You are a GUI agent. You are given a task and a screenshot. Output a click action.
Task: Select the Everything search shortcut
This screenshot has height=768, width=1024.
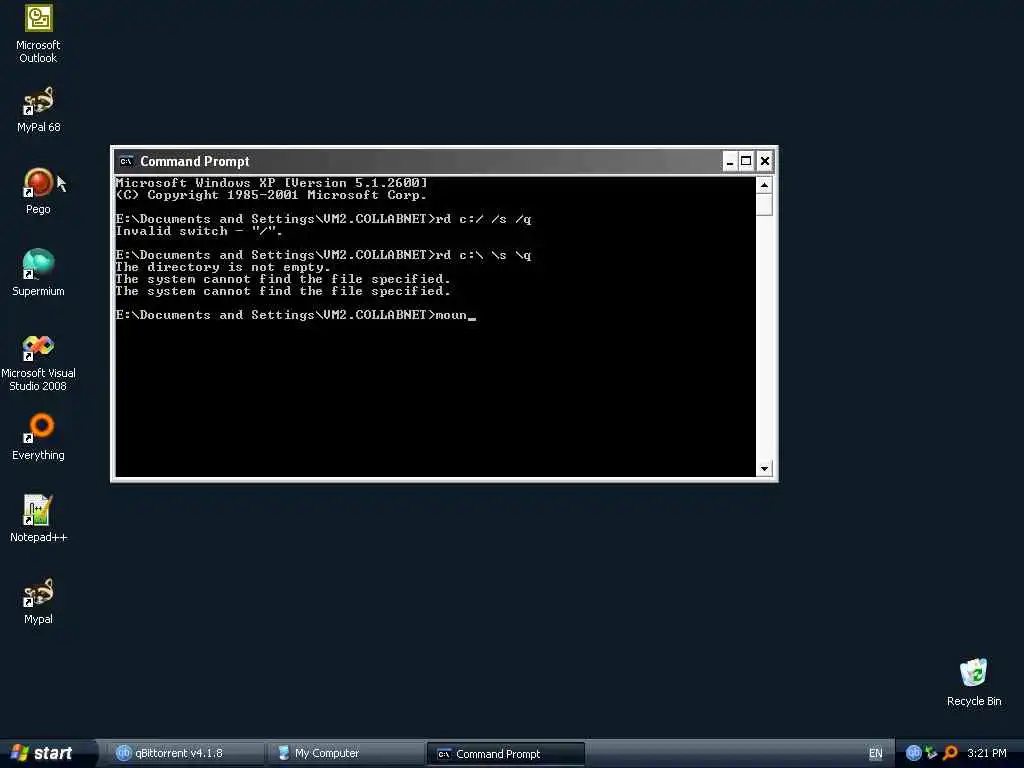(38, 437)
